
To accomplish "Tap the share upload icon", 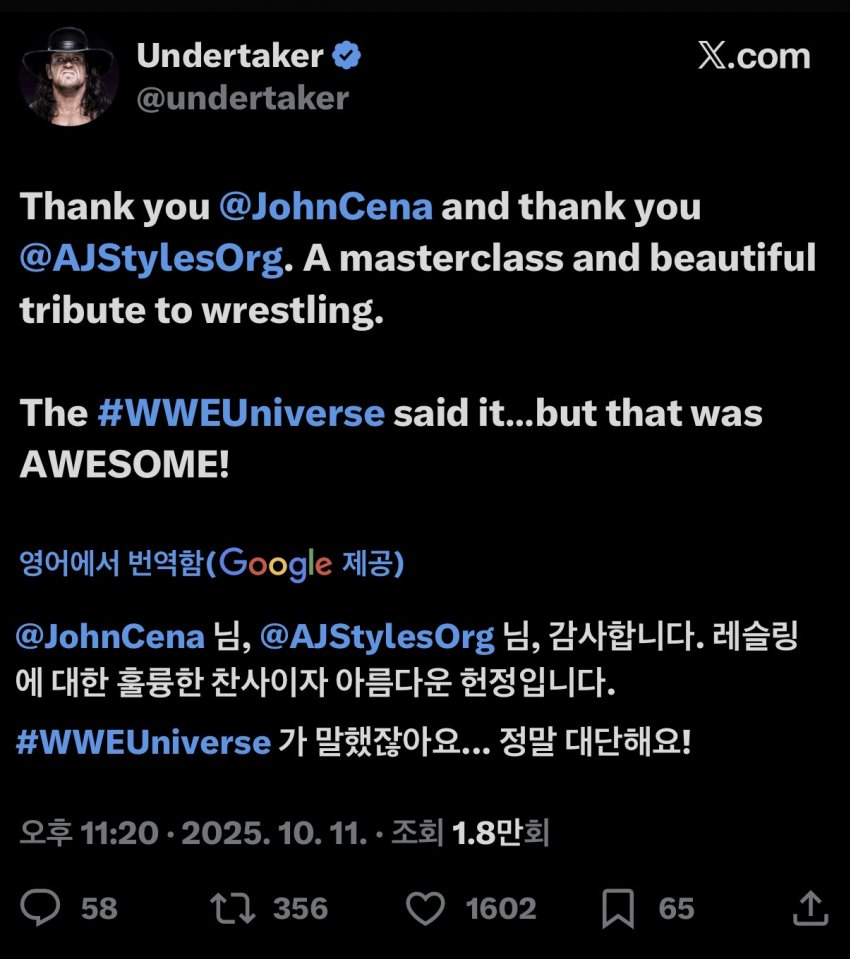I will point(810,907).
